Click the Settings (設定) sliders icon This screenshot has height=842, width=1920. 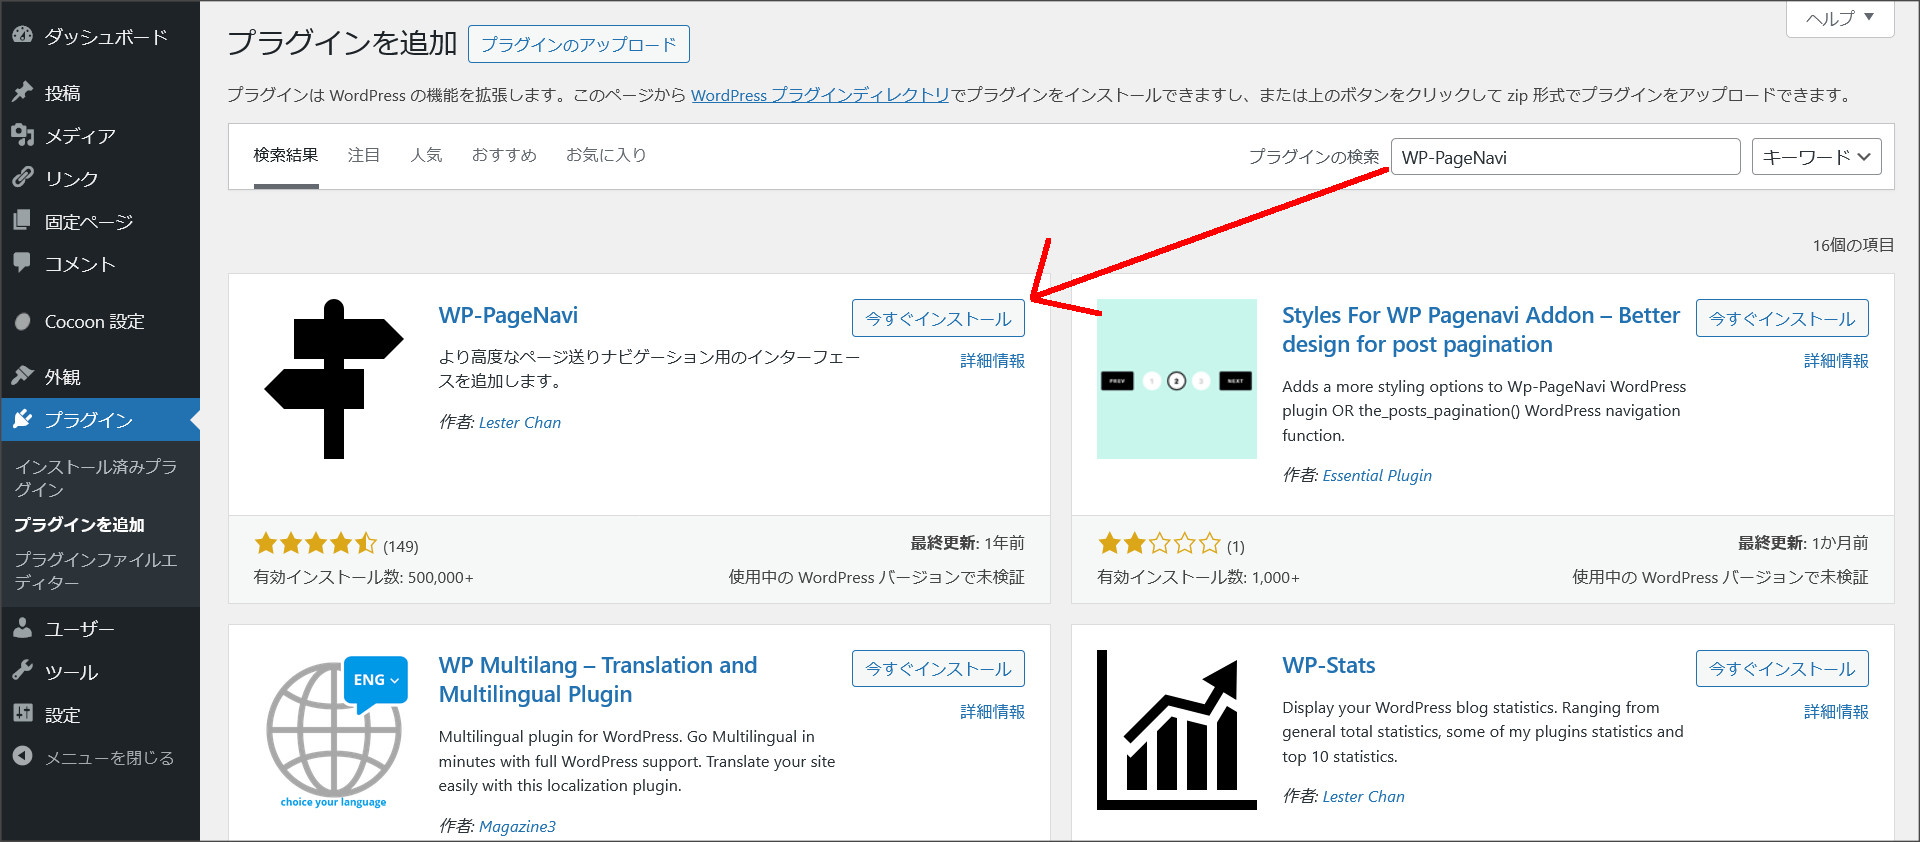(x=23, y=714)
